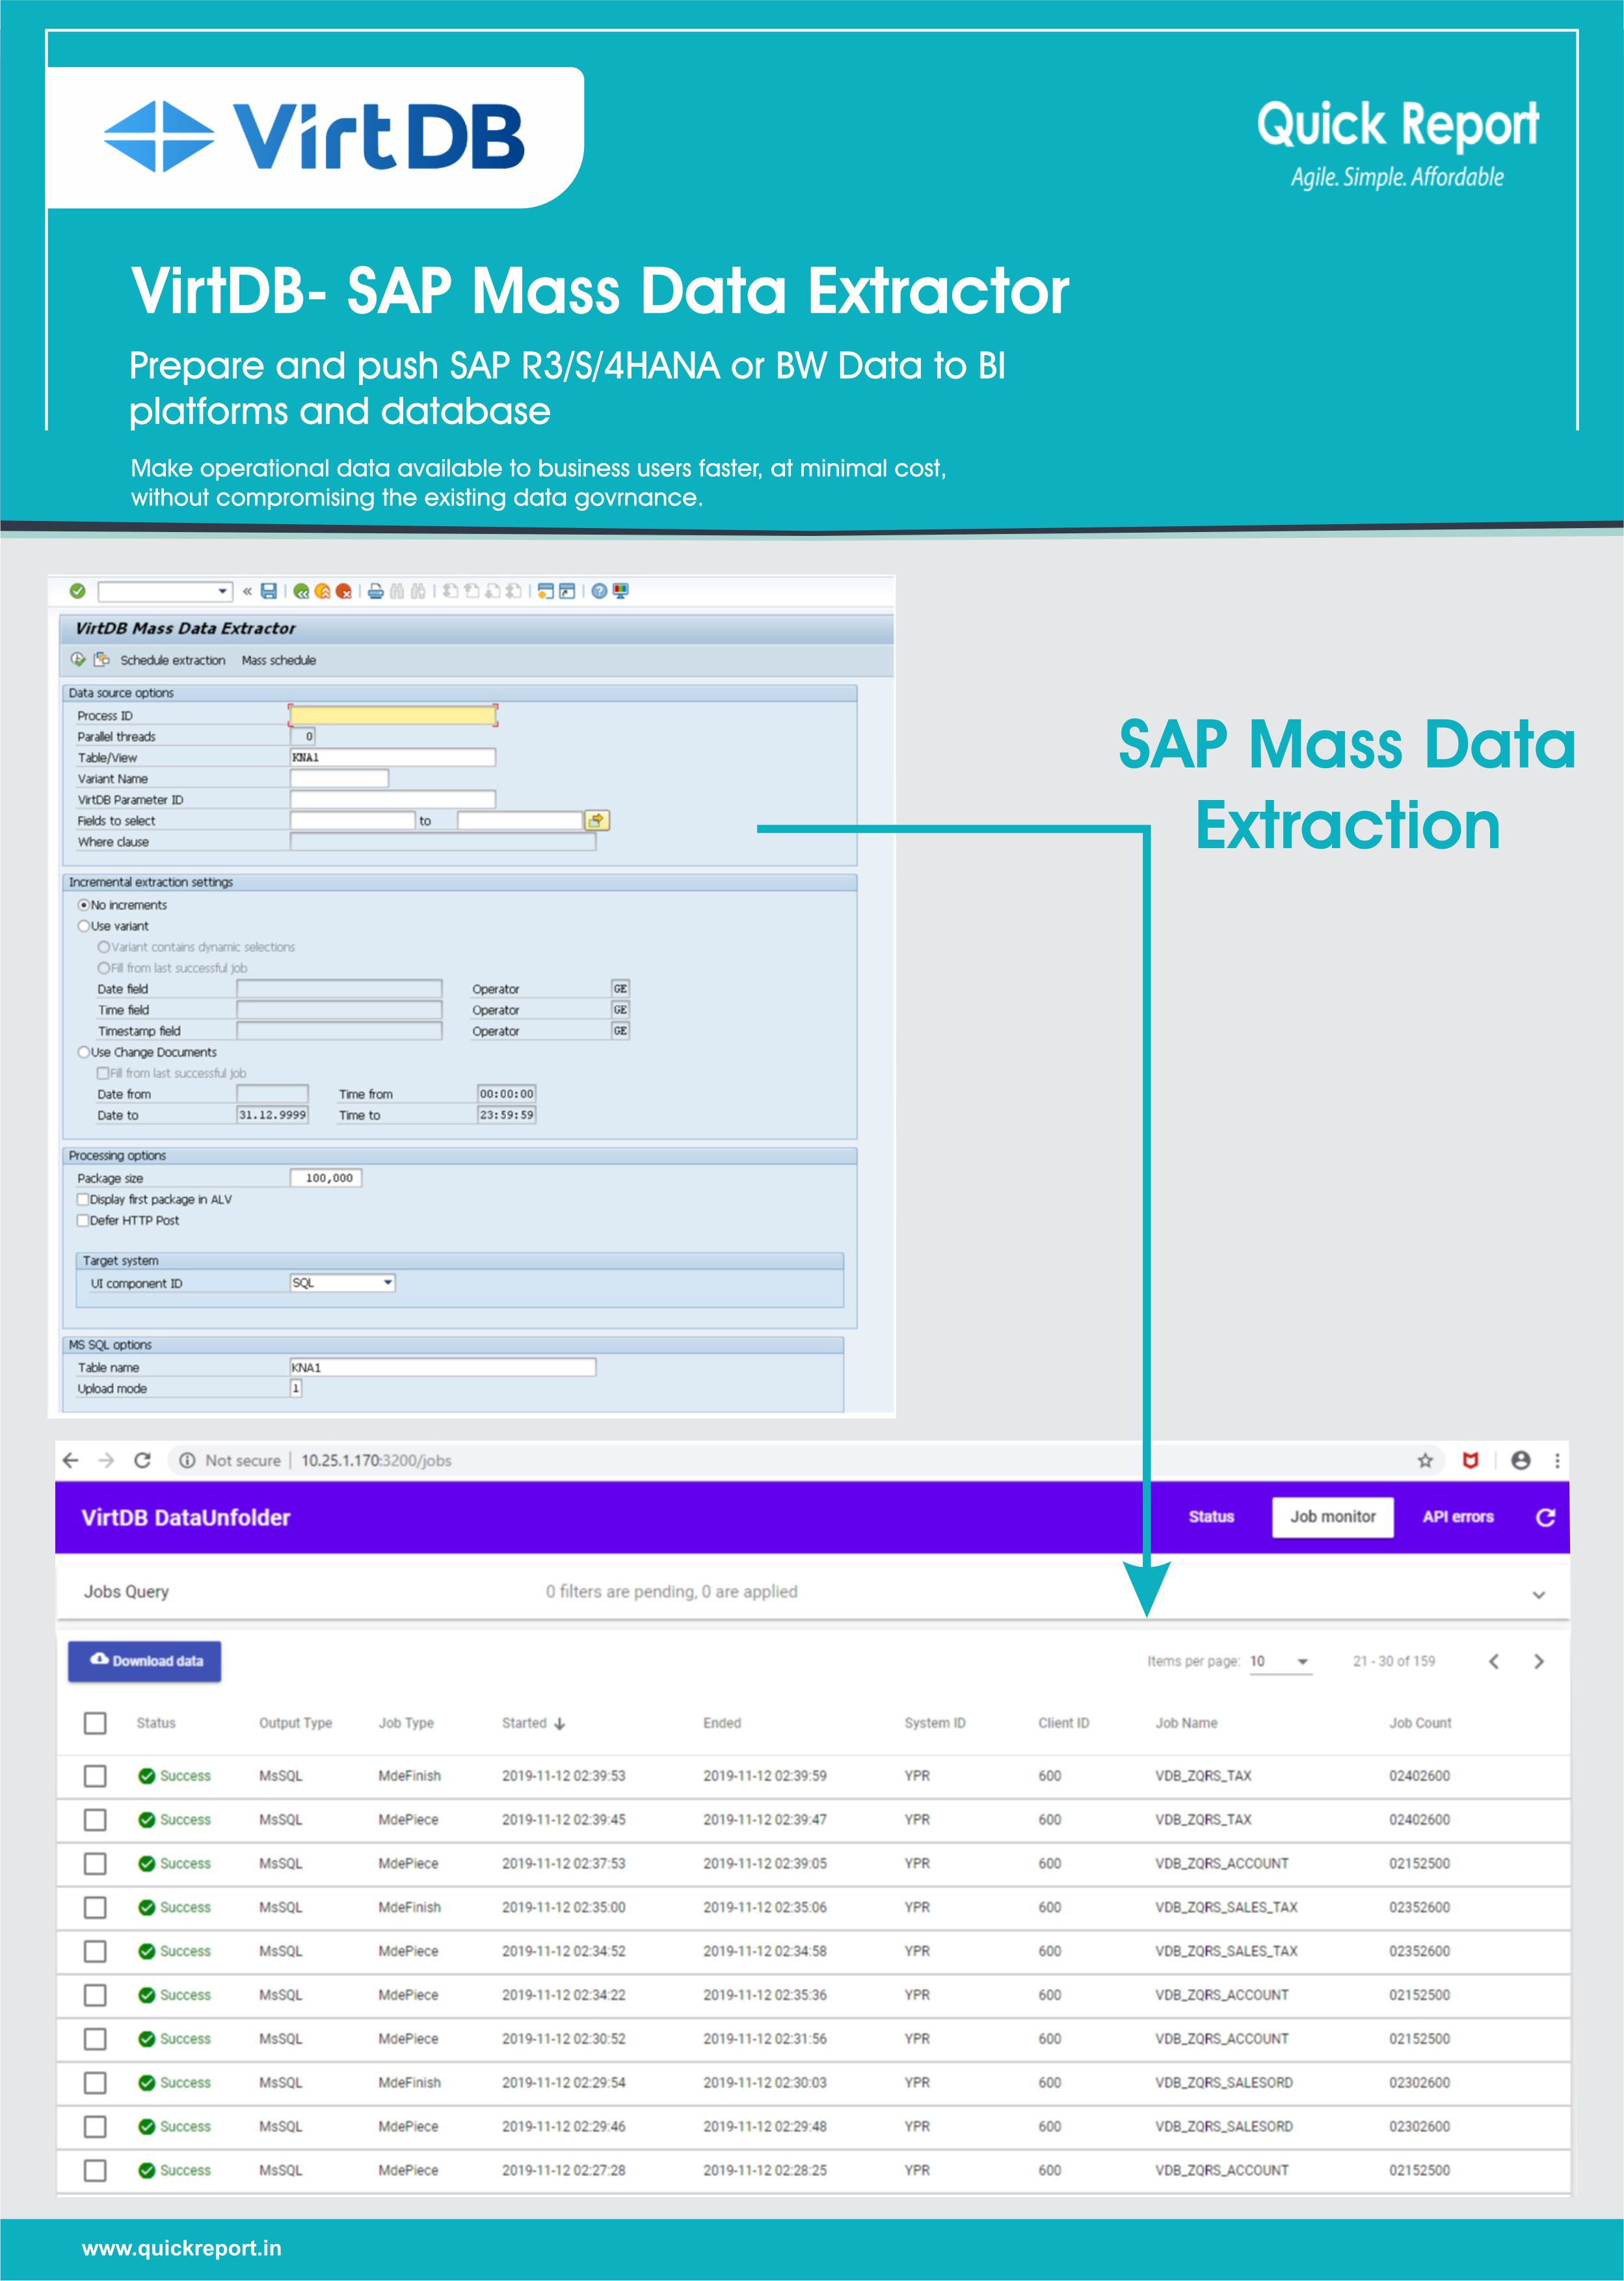Screen dimensions: 1624x2281
Task: Toggle the select-all checkbox in jobs table header
Action: [95, 1723]
